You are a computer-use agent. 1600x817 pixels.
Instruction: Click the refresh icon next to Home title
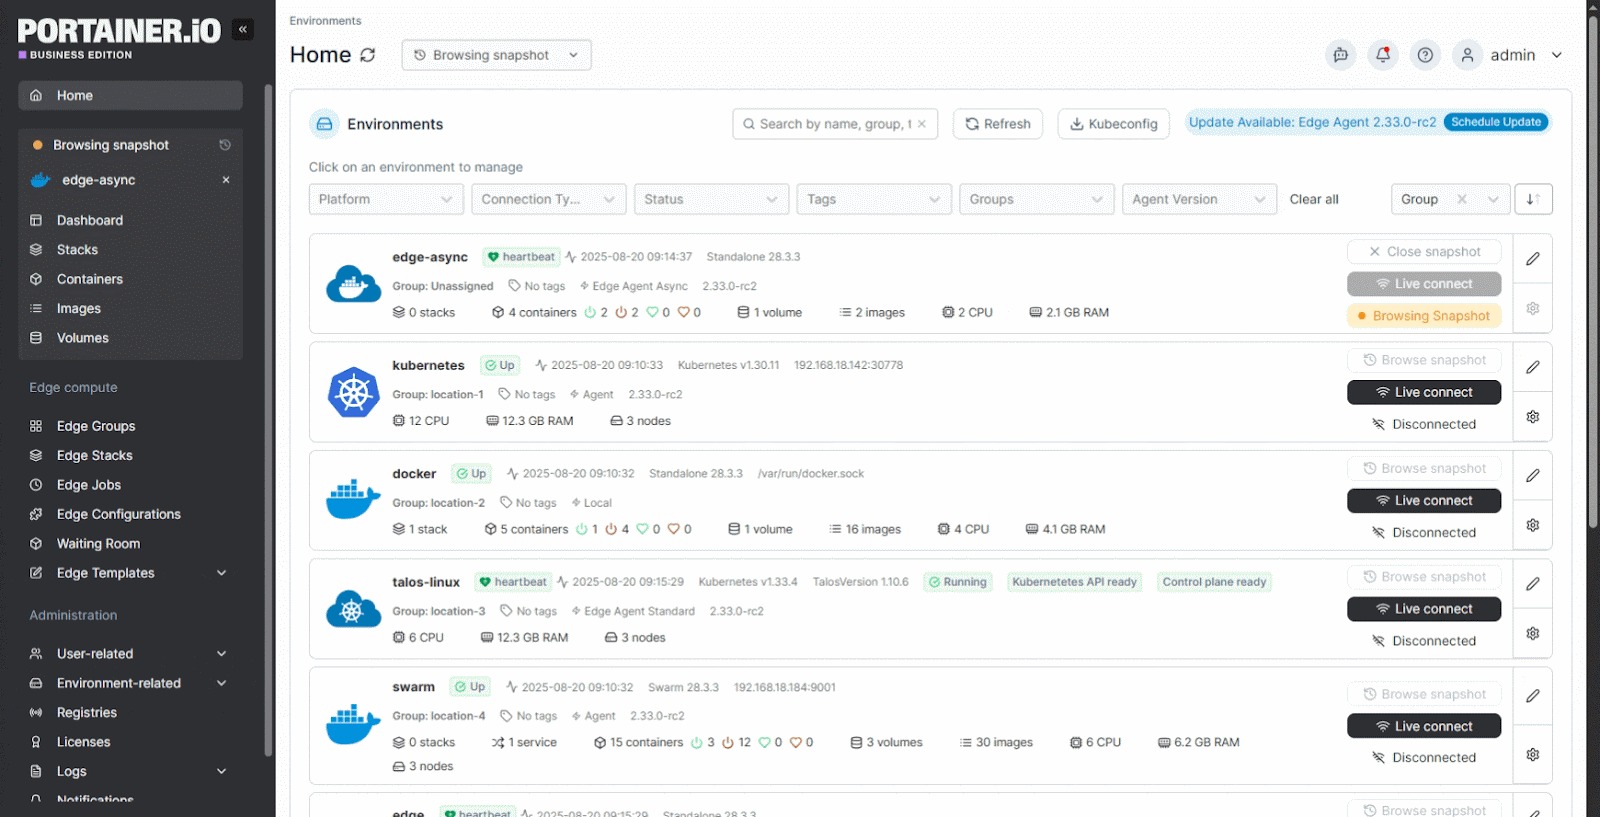(368, 55)
